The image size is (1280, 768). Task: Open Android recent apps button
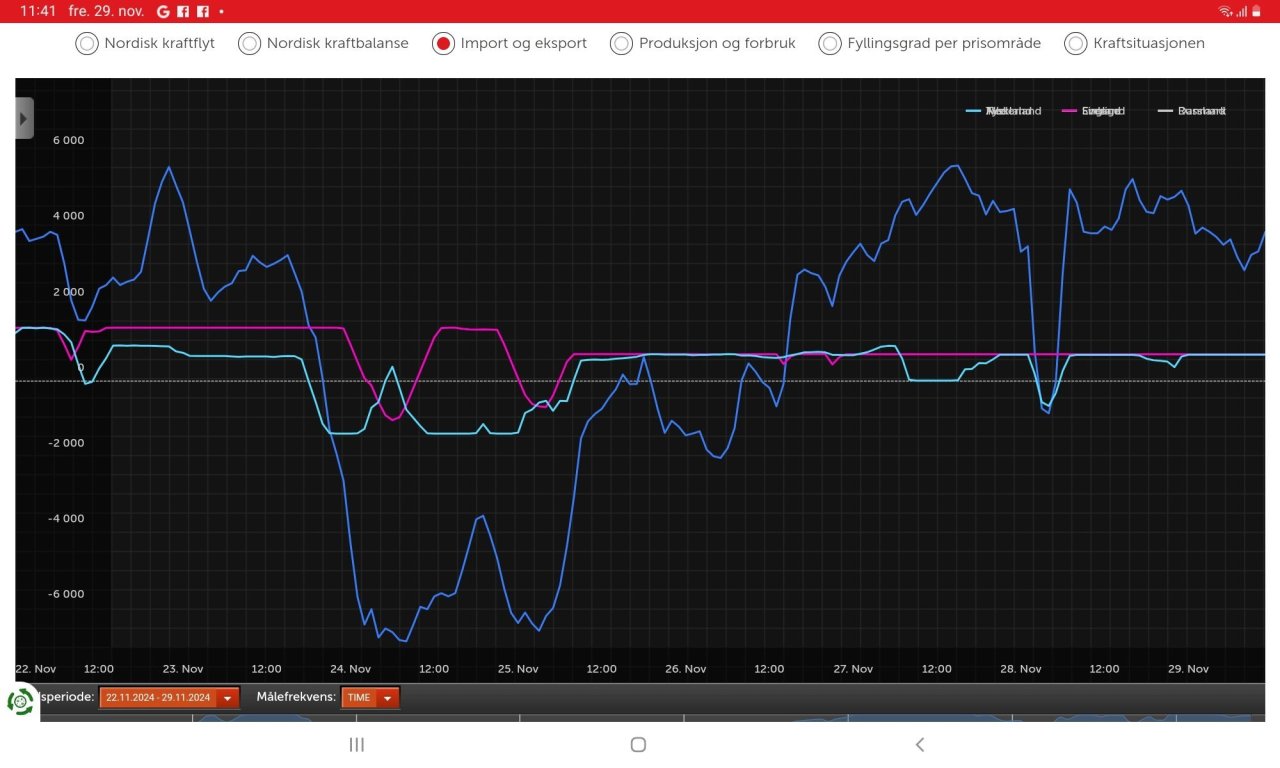coord(357,744)
